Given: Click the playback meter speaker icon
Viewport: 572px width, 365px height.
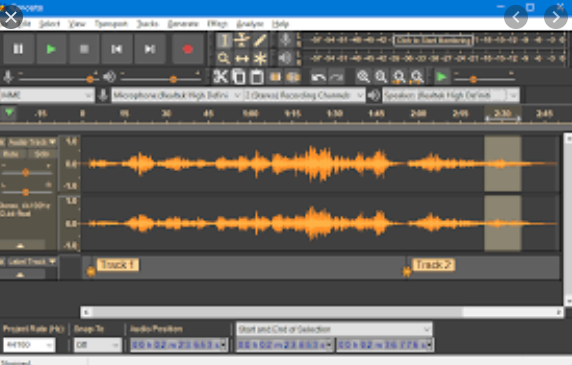Looking at the screenshot, I should tap(286, 58).
